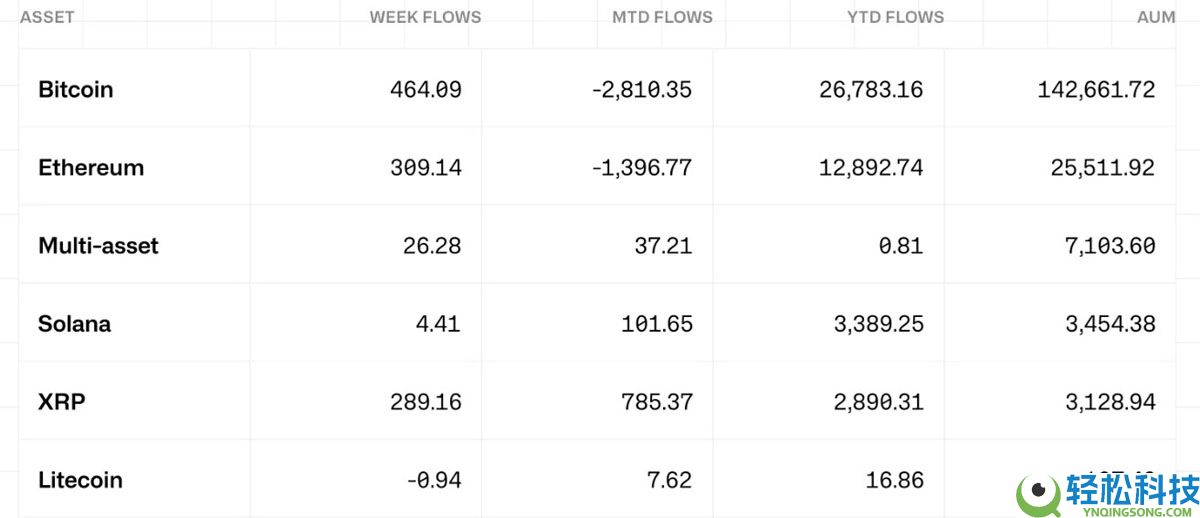Click Bitcoin's week flows value 464.09
The width and height of the screenshot is (1200, 518).
(x=426, y=90)
